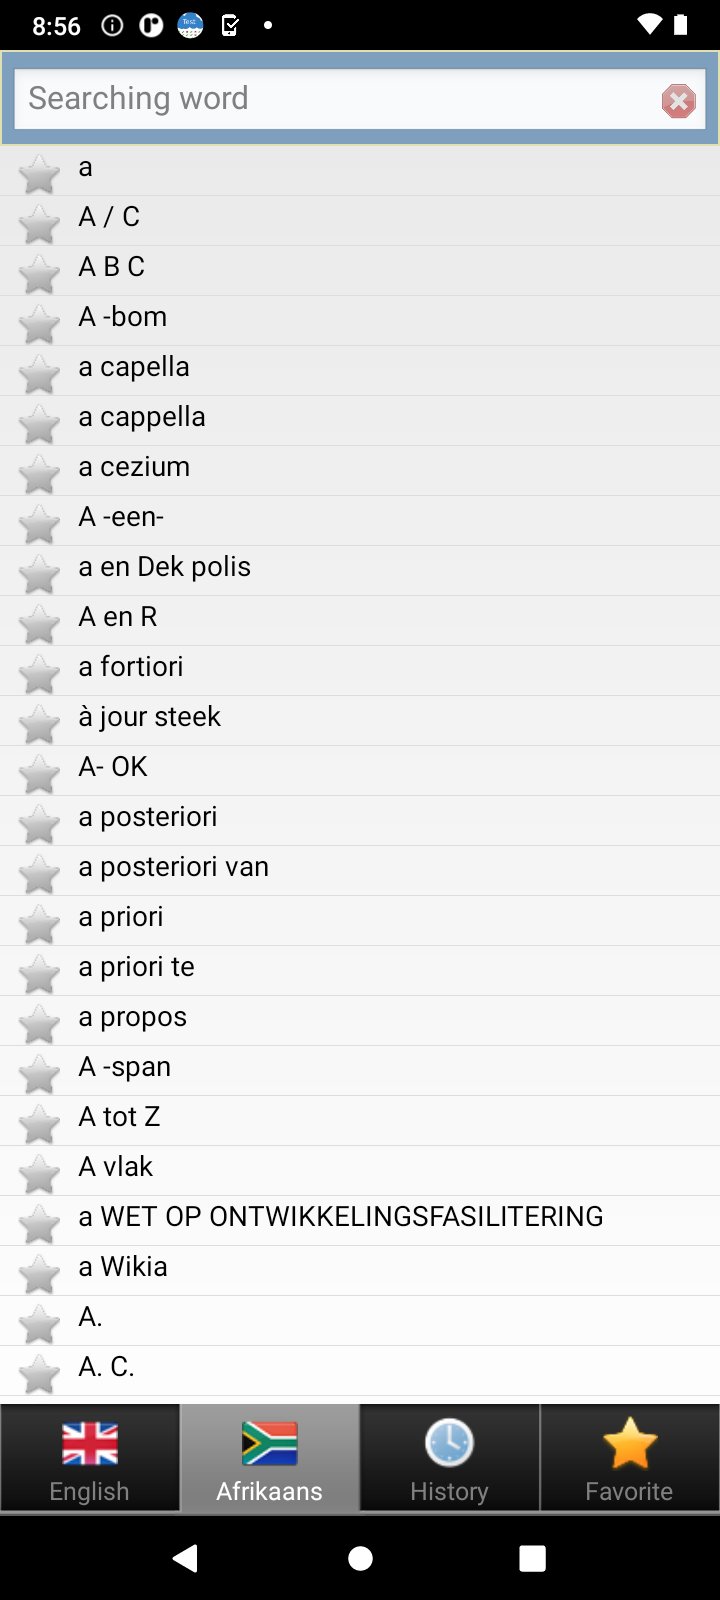Click star icon next to 'A -bom'
This screenshot has height=1600, width=720.
coord(39,324)
